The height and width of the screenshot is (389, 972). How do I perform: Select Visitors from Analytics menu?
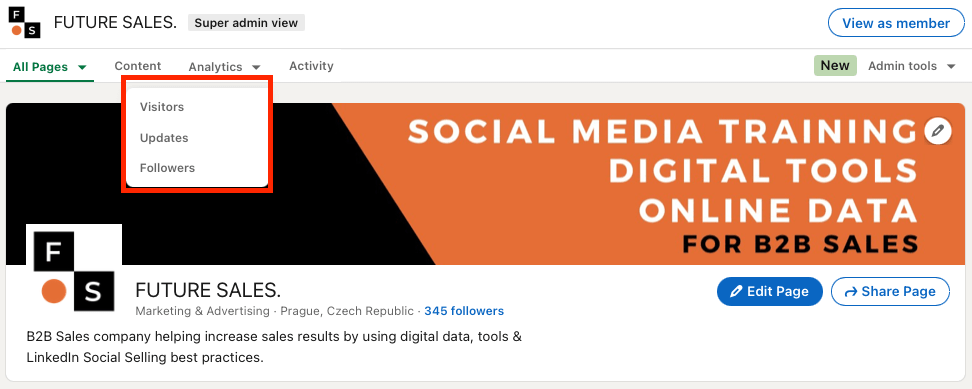[x=162, y=107]
